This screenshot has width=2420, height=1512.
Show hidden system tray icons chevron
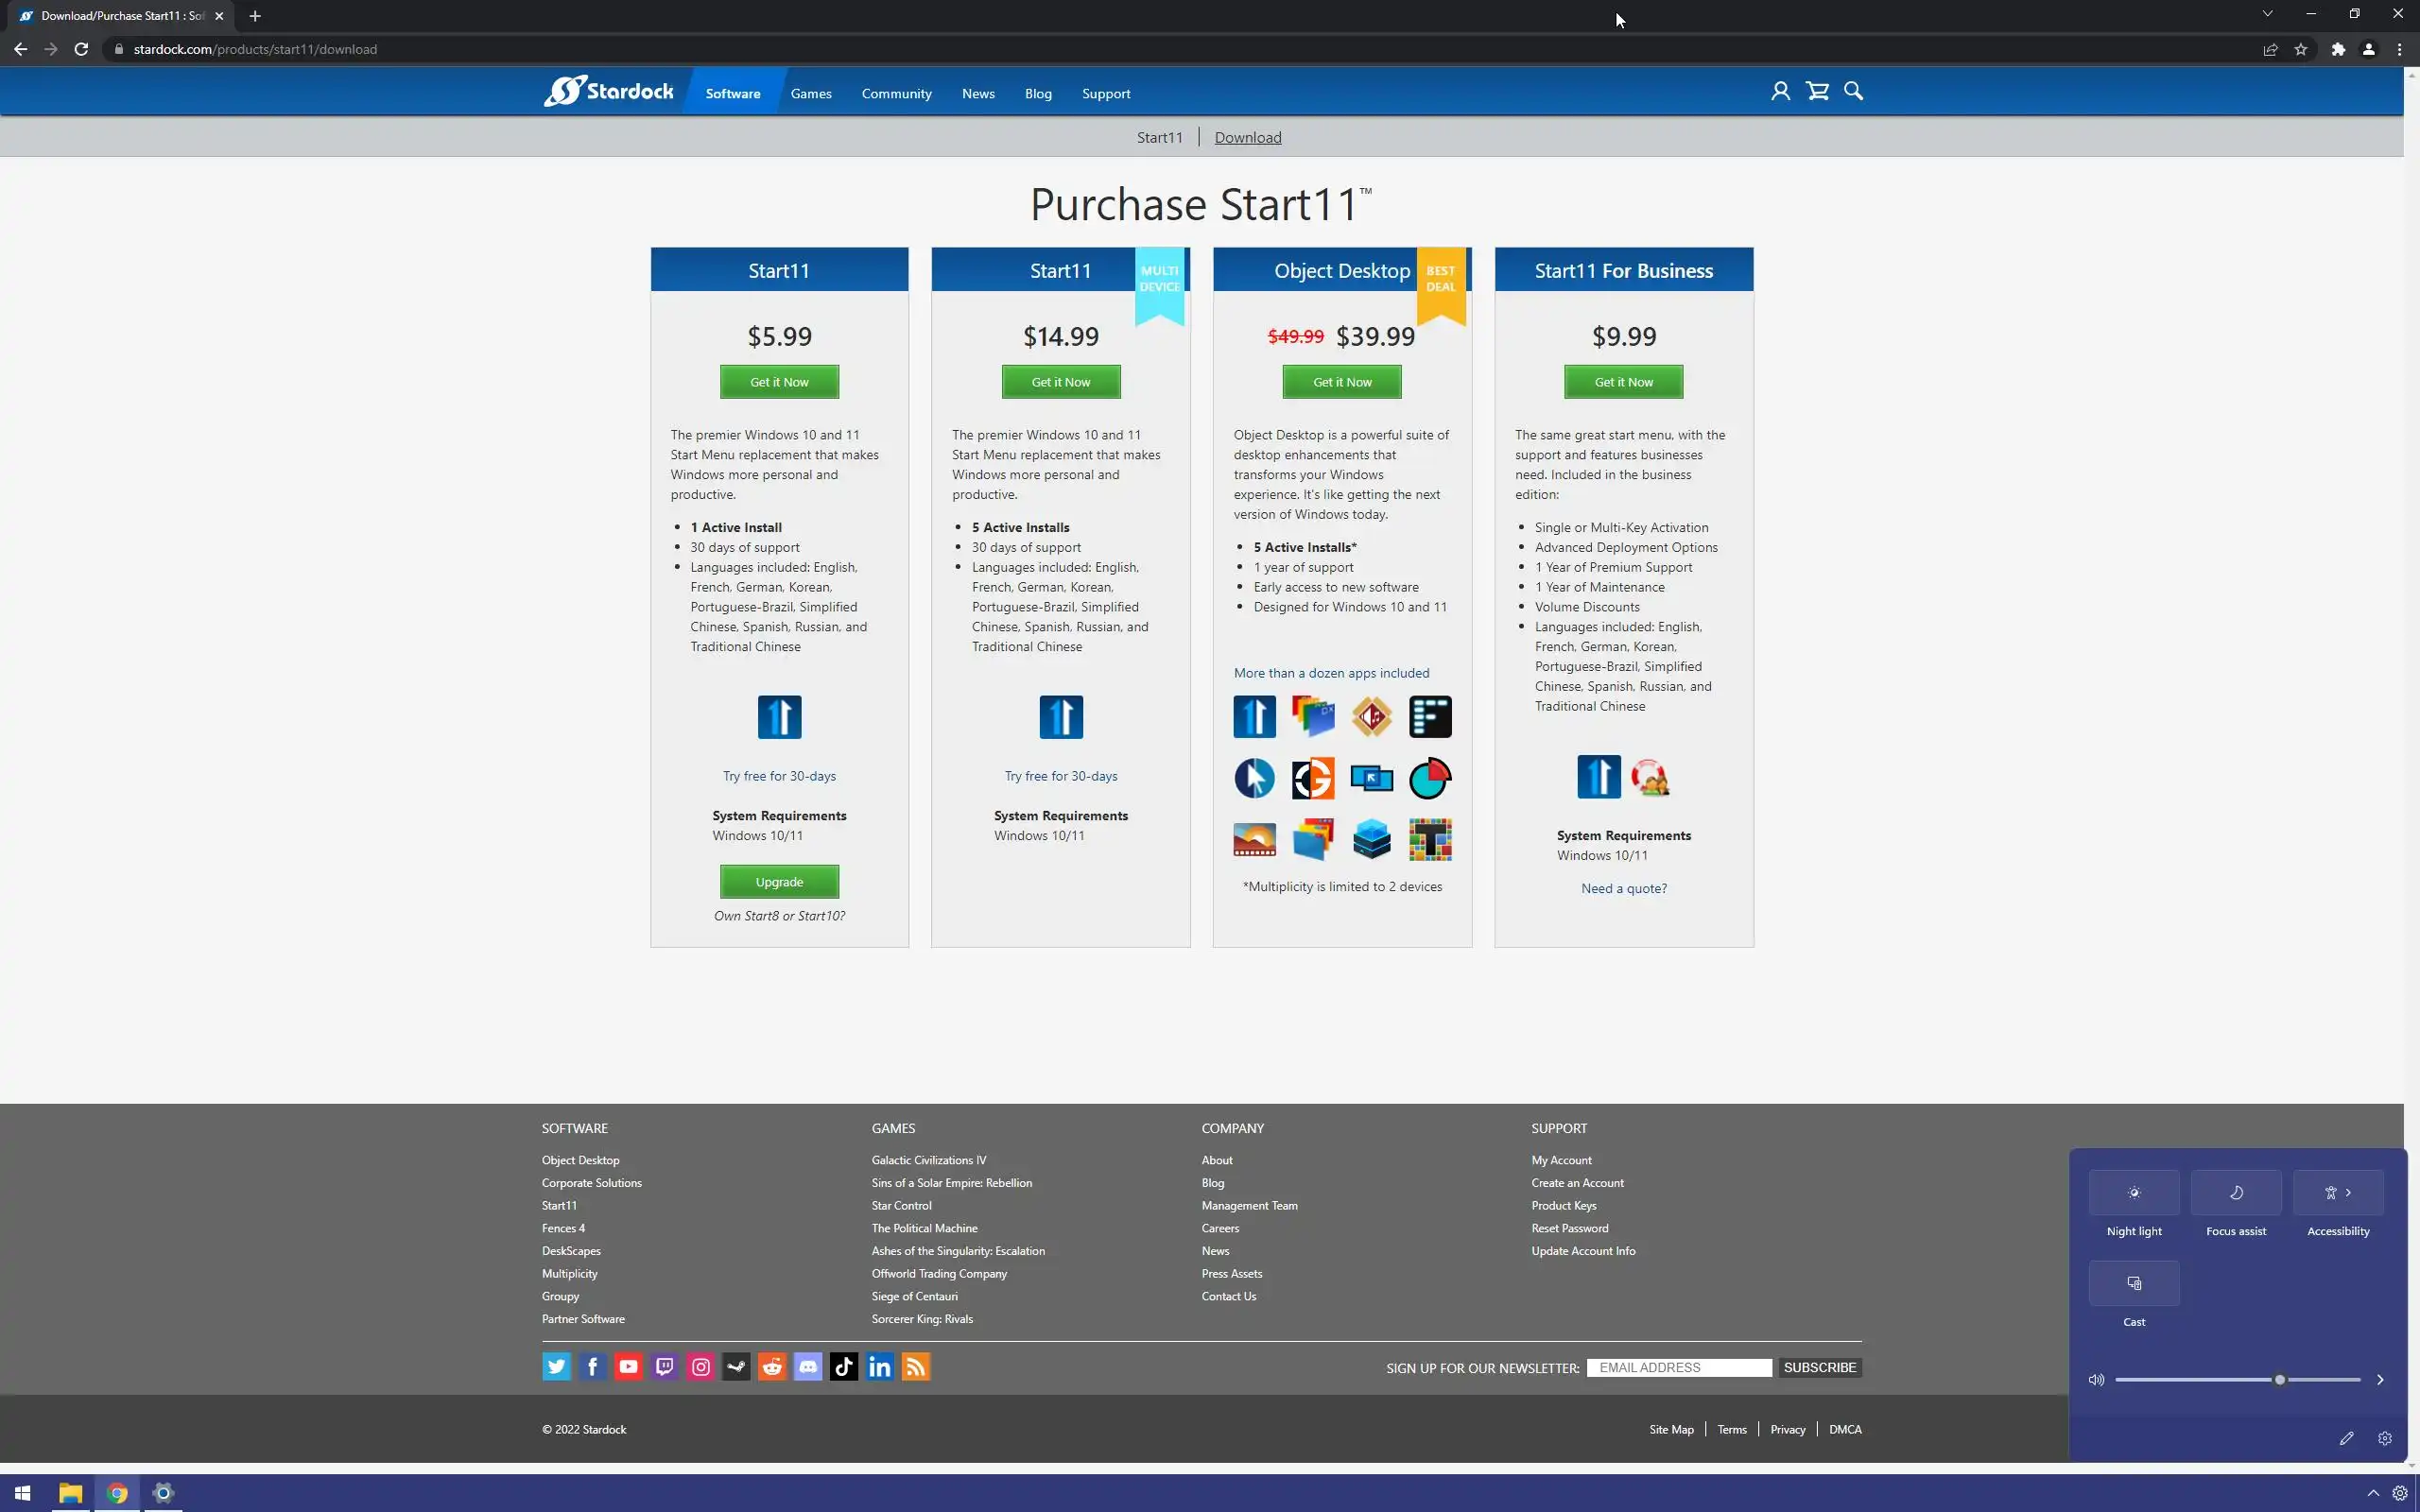coord(2372,1493)
